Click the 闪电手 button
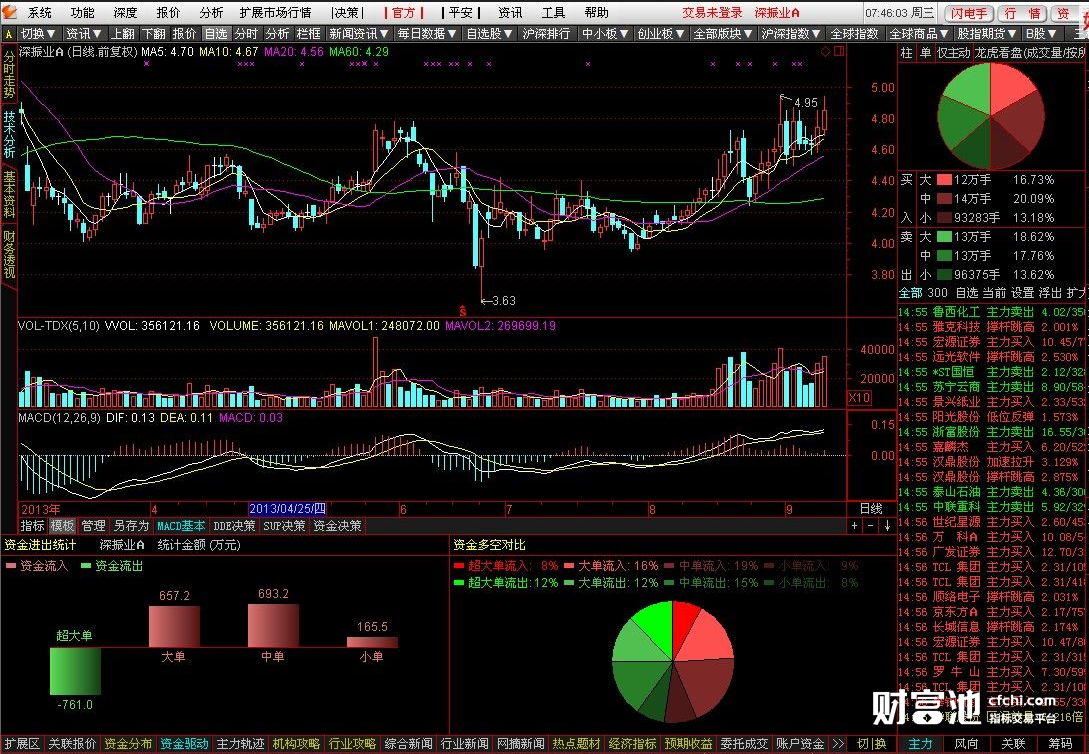This screenshot has width=1089, height=754. [x=969, y=13]
